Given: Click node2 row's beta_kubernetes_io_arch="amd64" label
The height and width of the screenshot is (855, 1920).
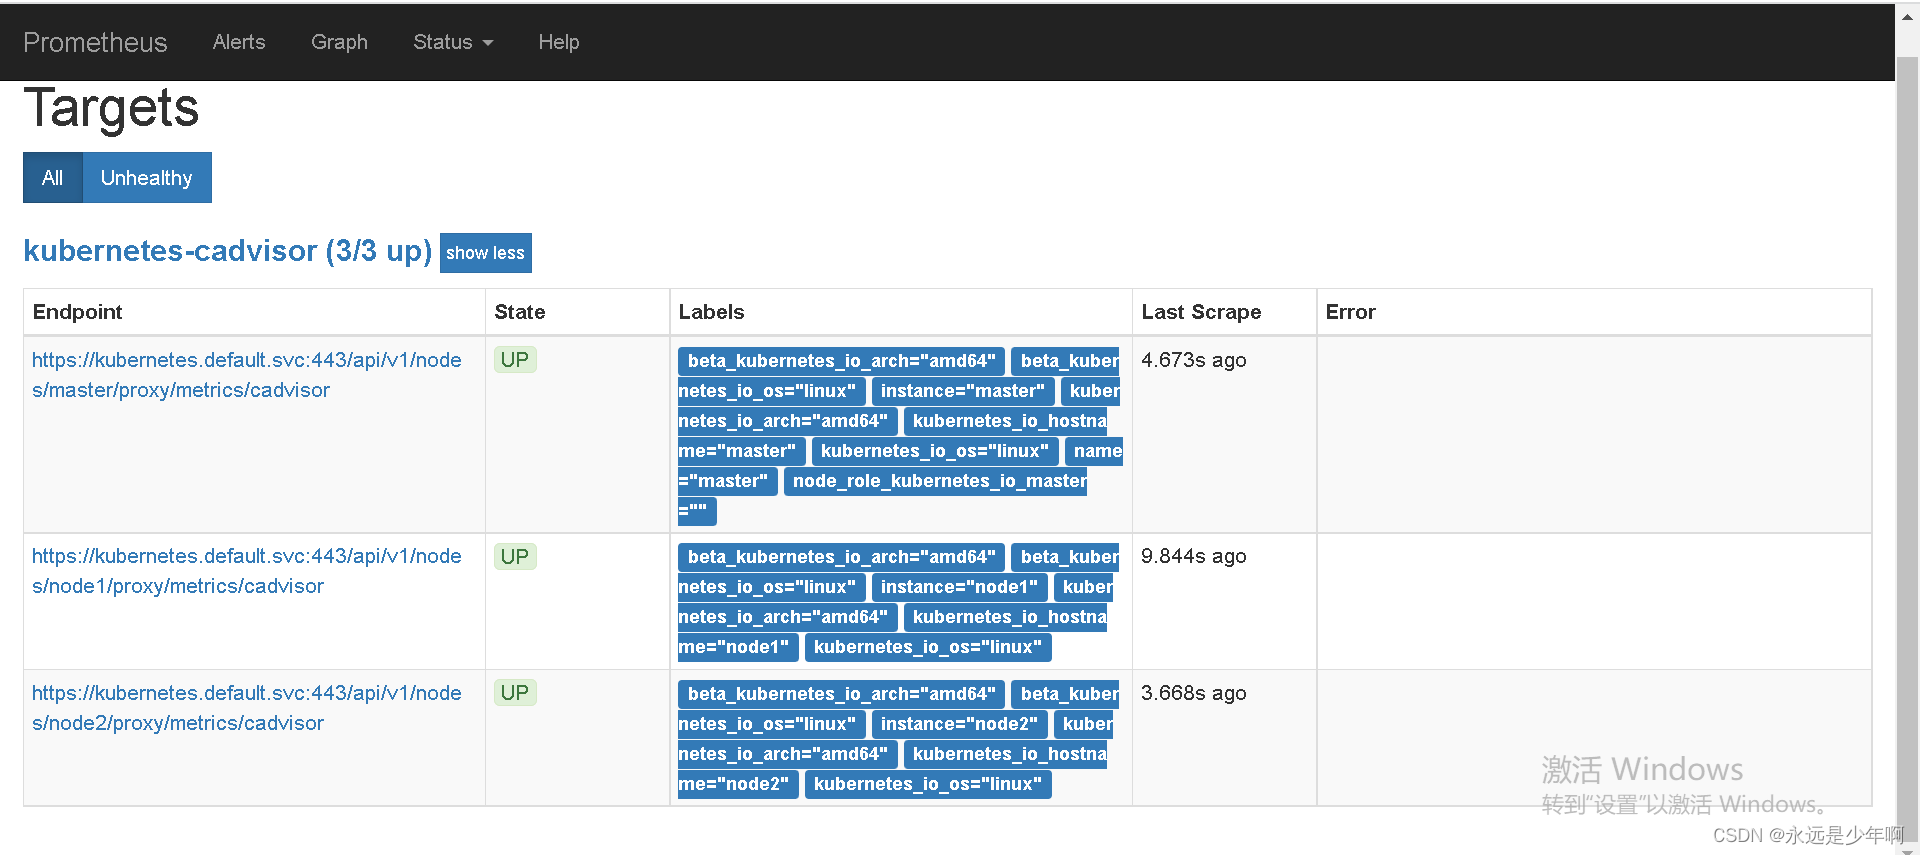Looking at the screenshot, I should 842,694.
